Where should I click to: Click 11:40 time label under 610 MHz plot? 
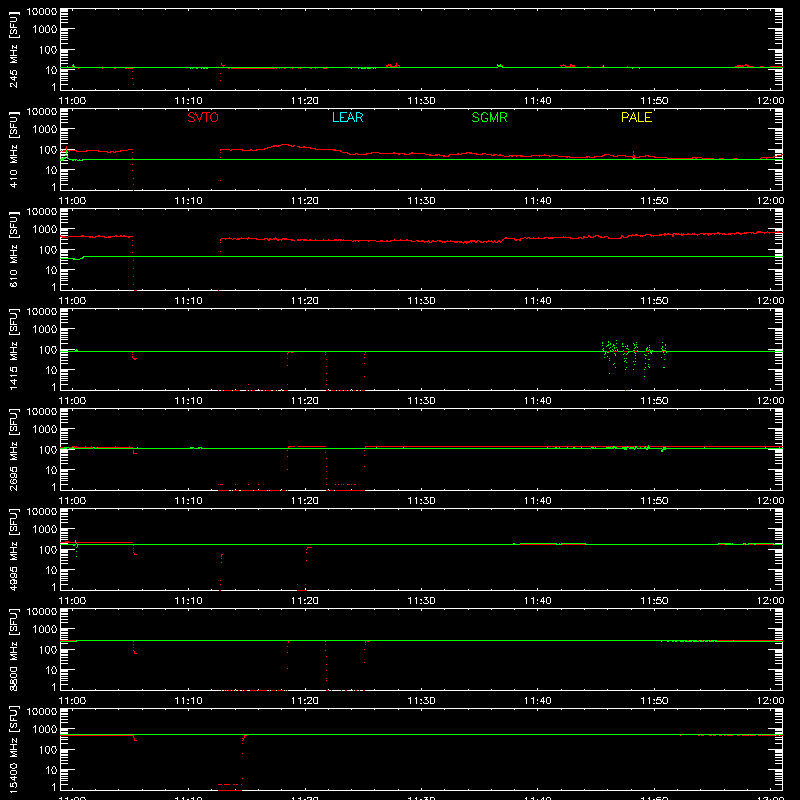pos(538,301)
